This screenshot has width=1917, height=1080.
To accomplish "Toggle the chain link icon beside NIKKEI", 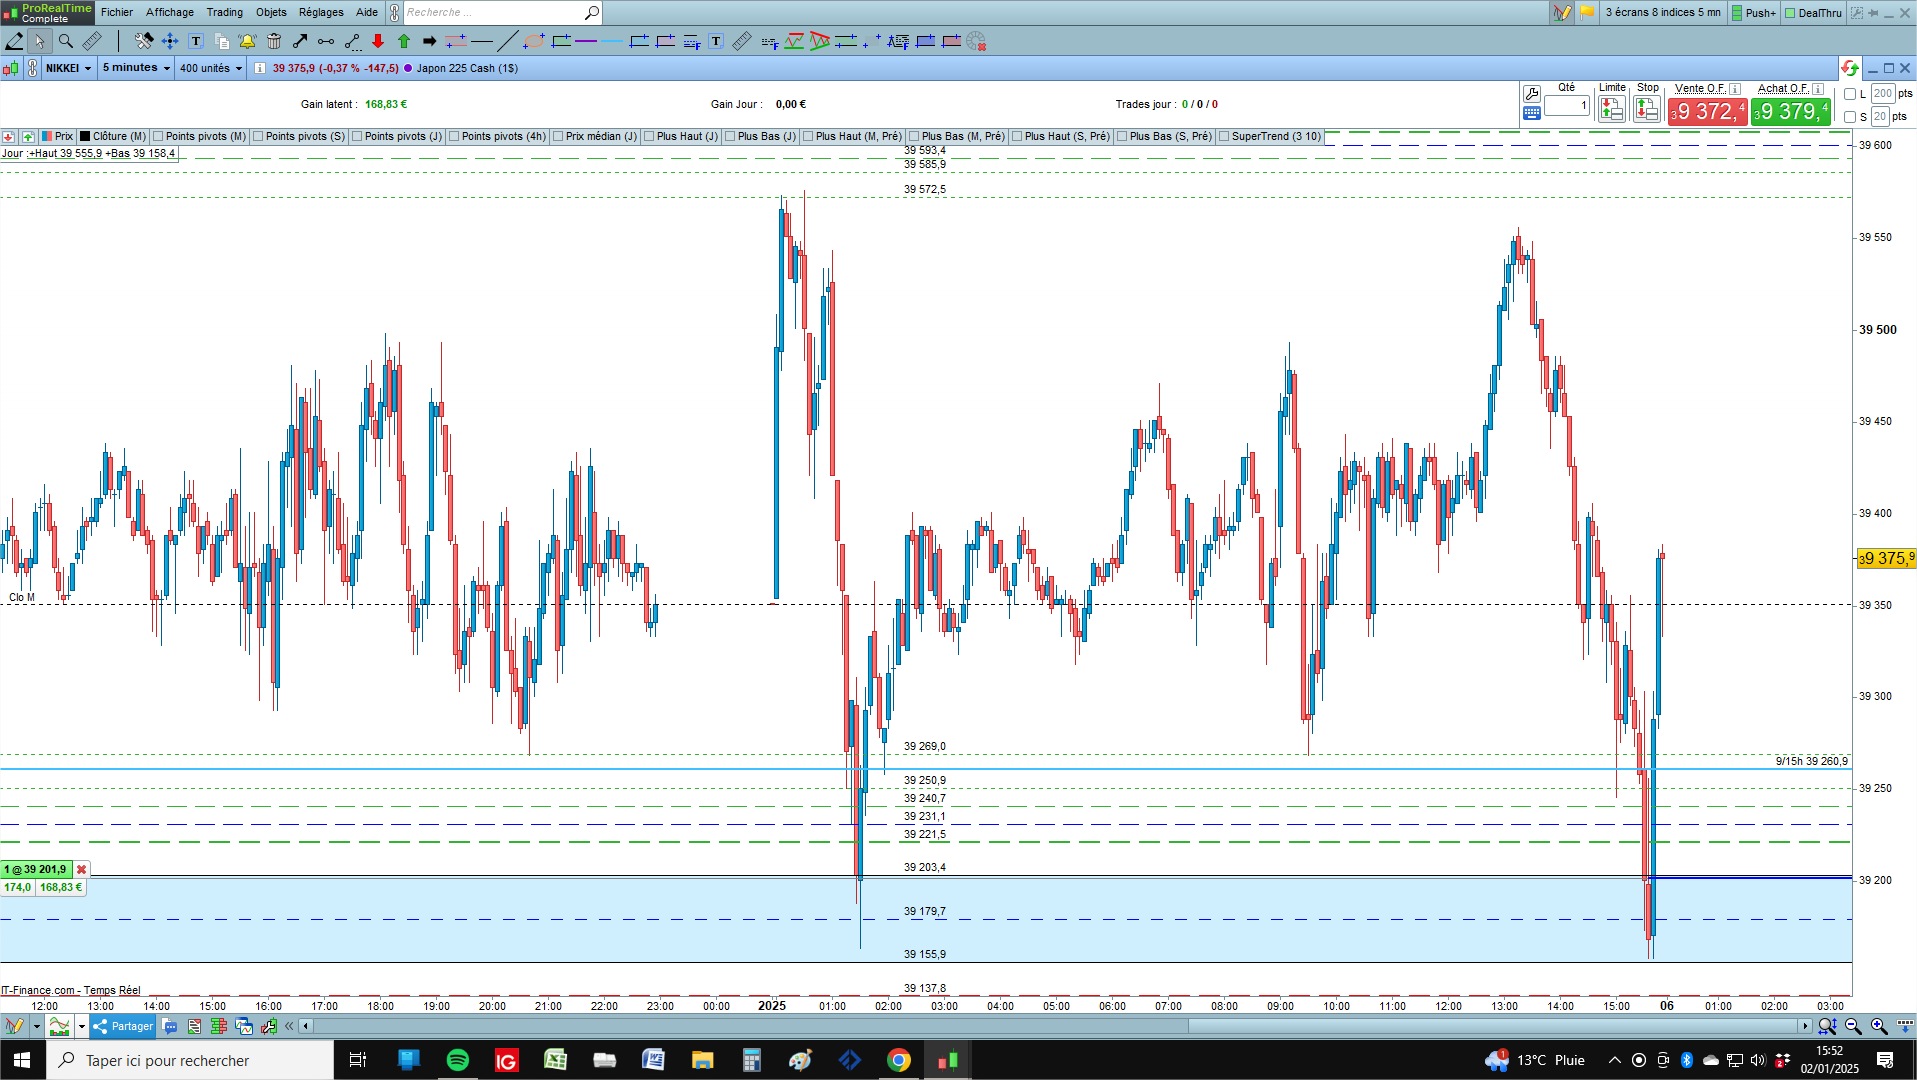I will pos(32,68).
